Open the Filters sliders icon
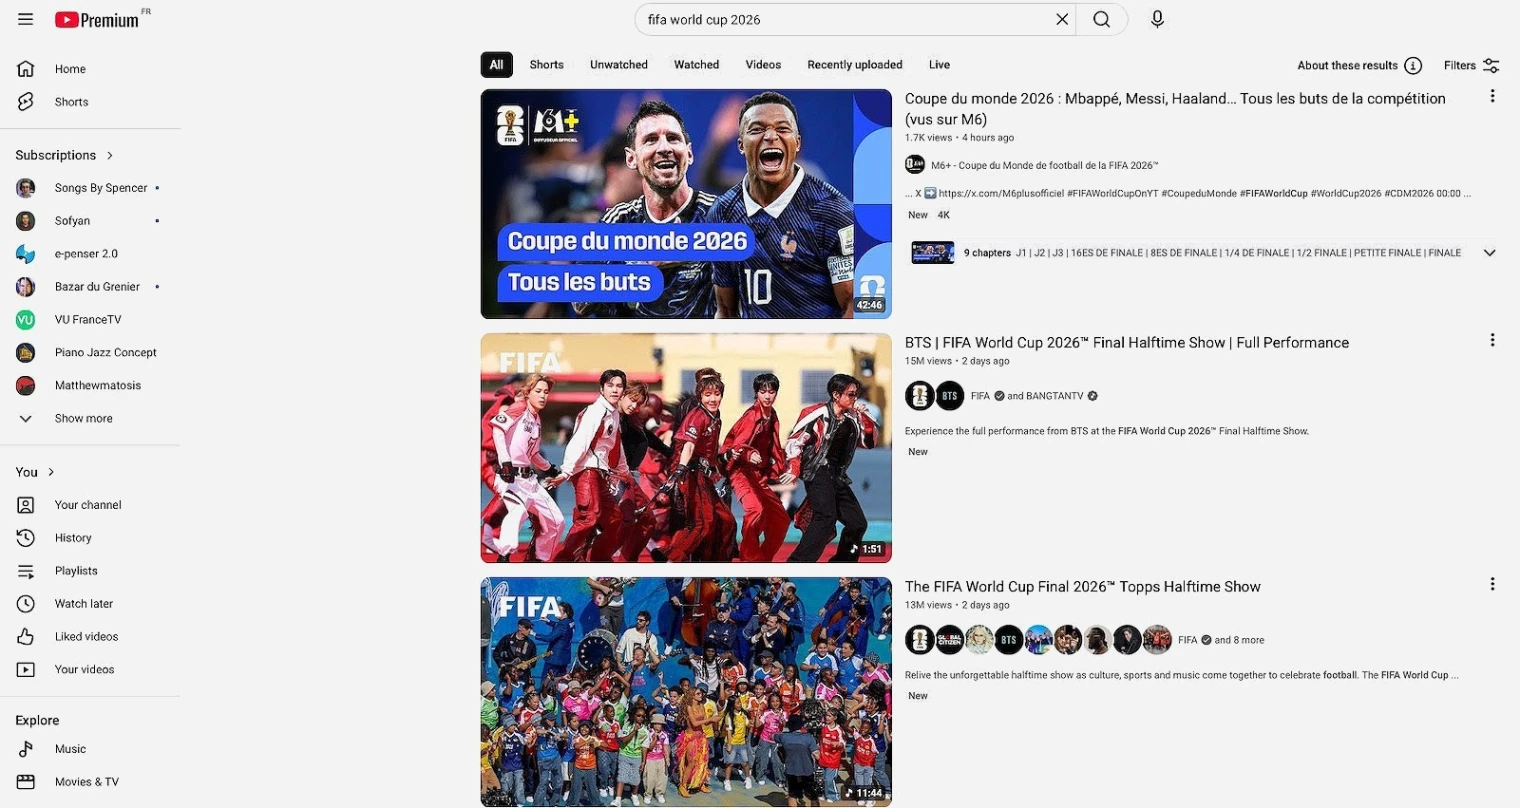This screenshot has height=808, width=1520. pyautogui.click(x=1491, y=65)
